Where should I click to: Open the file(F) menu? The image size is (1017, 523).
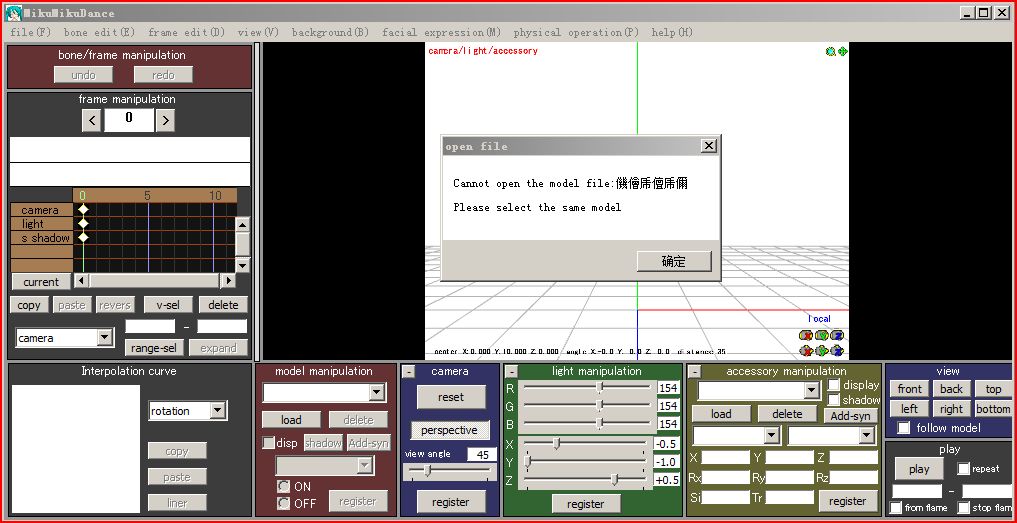(x=30, y=32)
